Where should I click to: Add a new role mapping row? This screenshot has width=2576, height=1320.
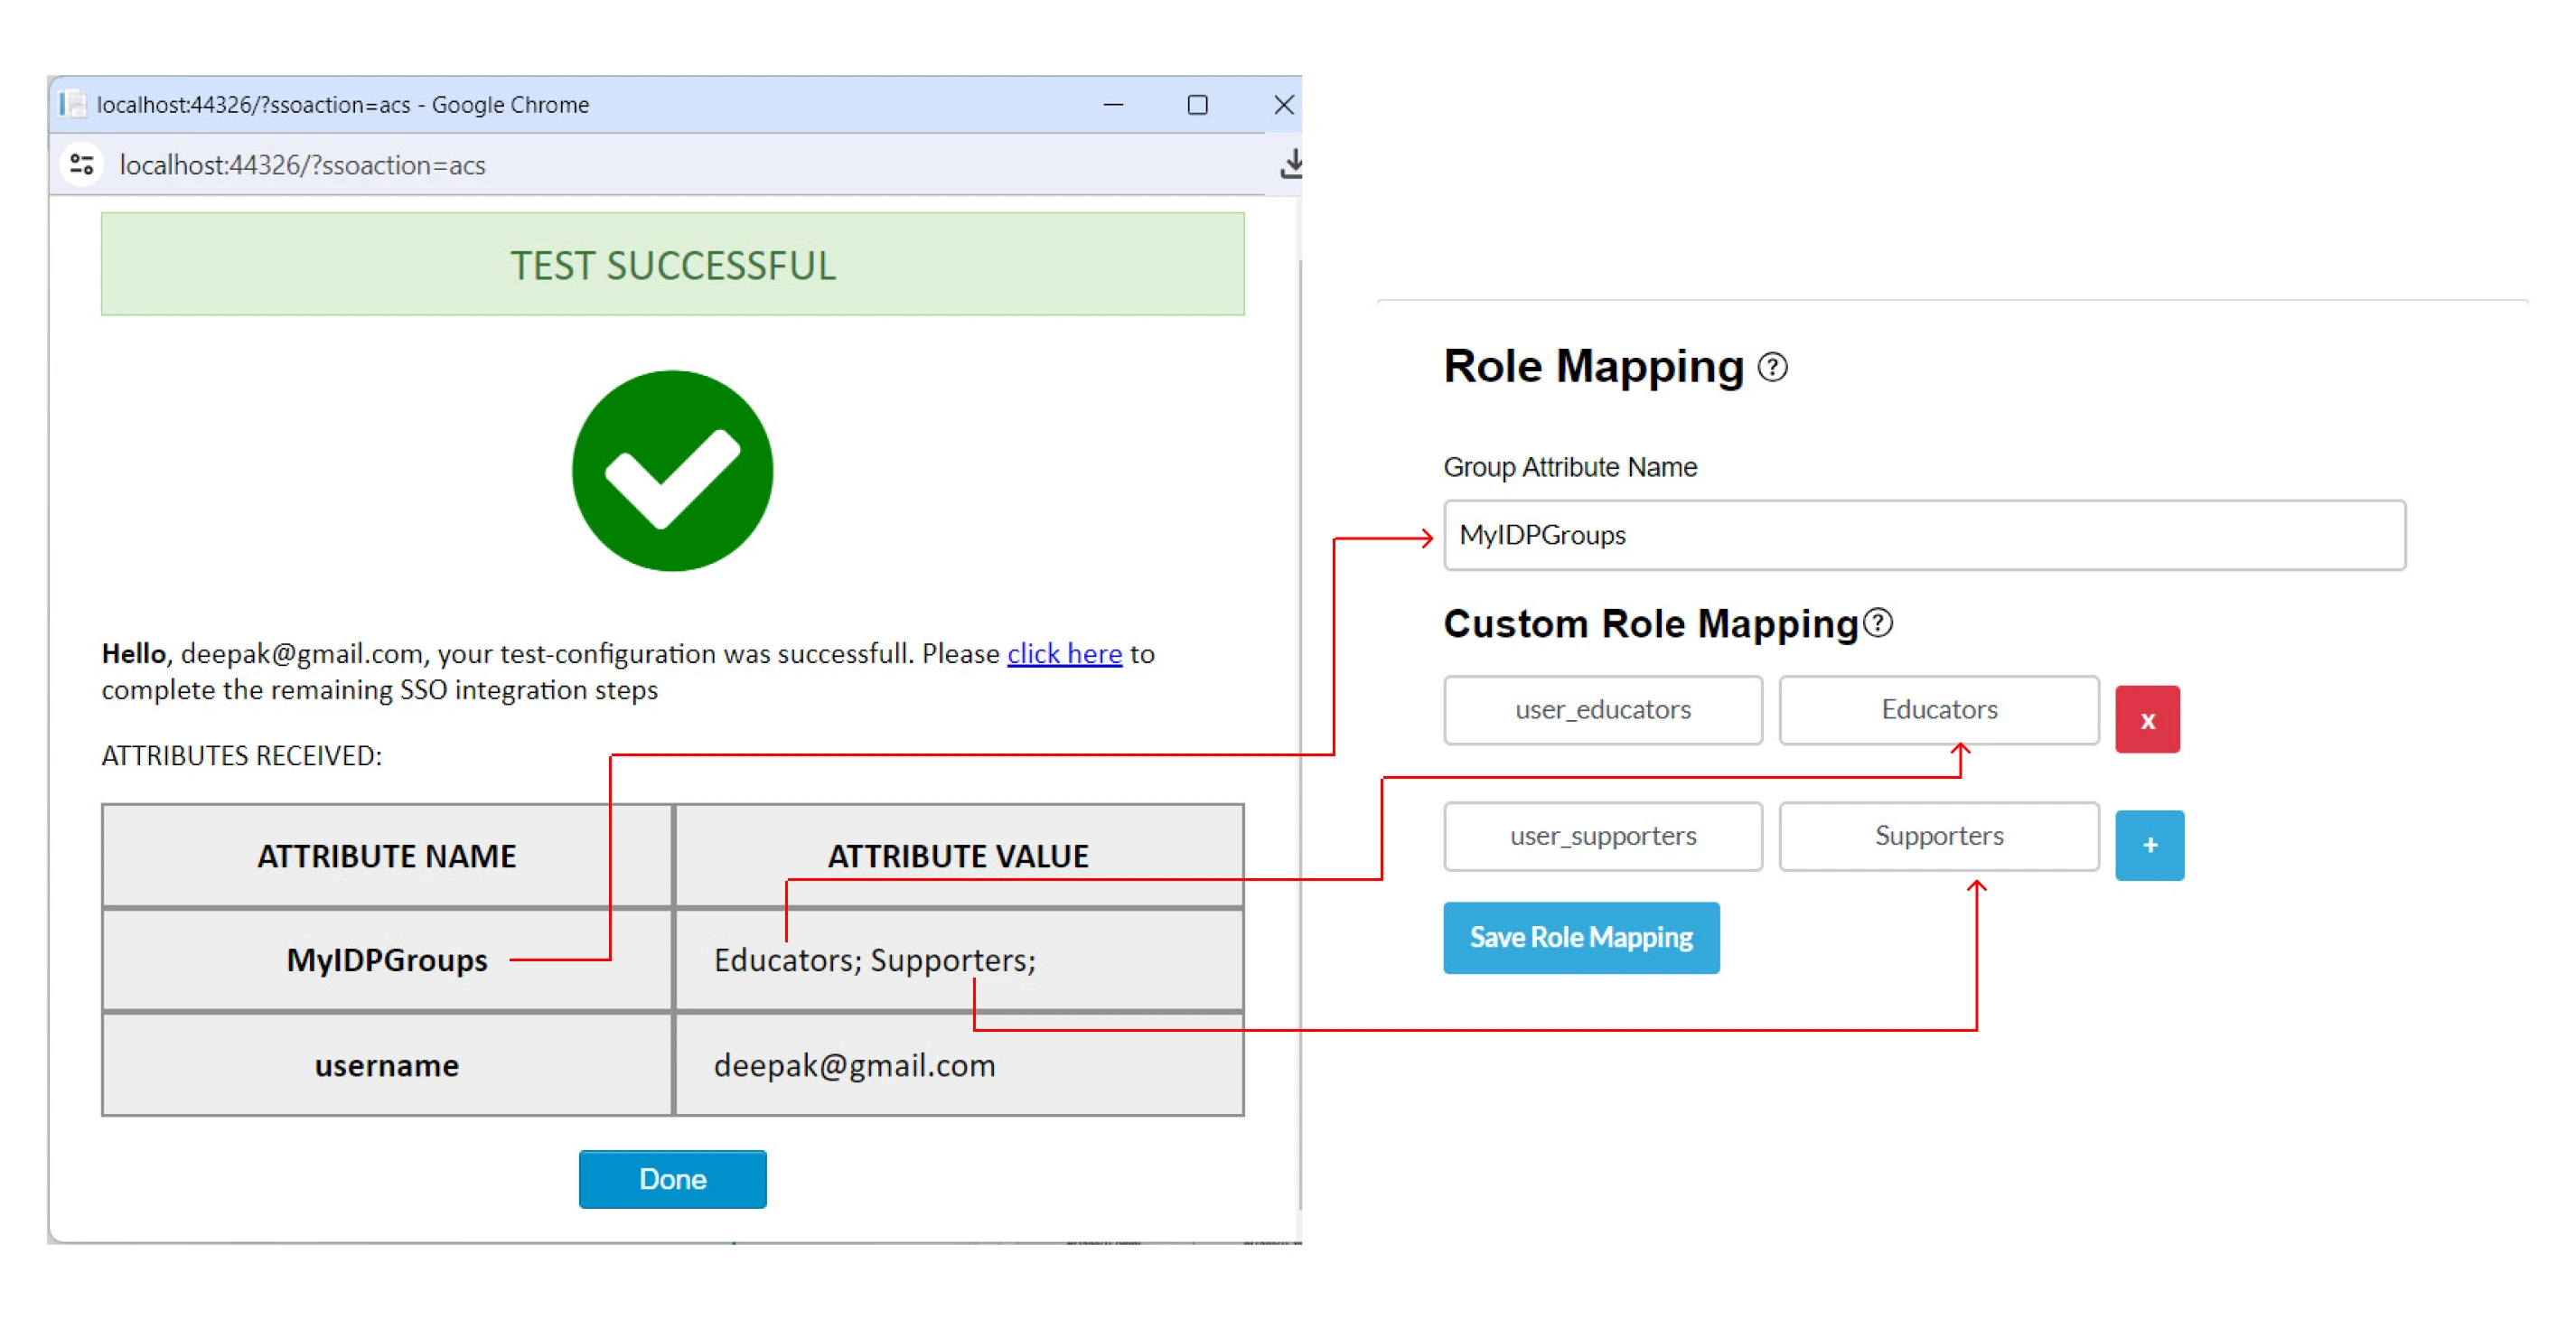(x=2149, y=845)
